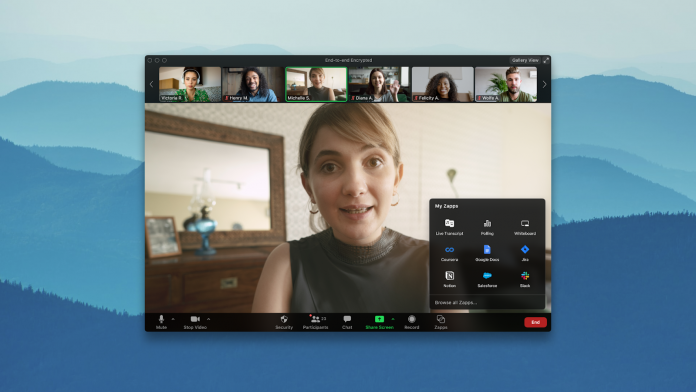Start recording the meeting
The image size is (696, 392).
coord(411,322)
